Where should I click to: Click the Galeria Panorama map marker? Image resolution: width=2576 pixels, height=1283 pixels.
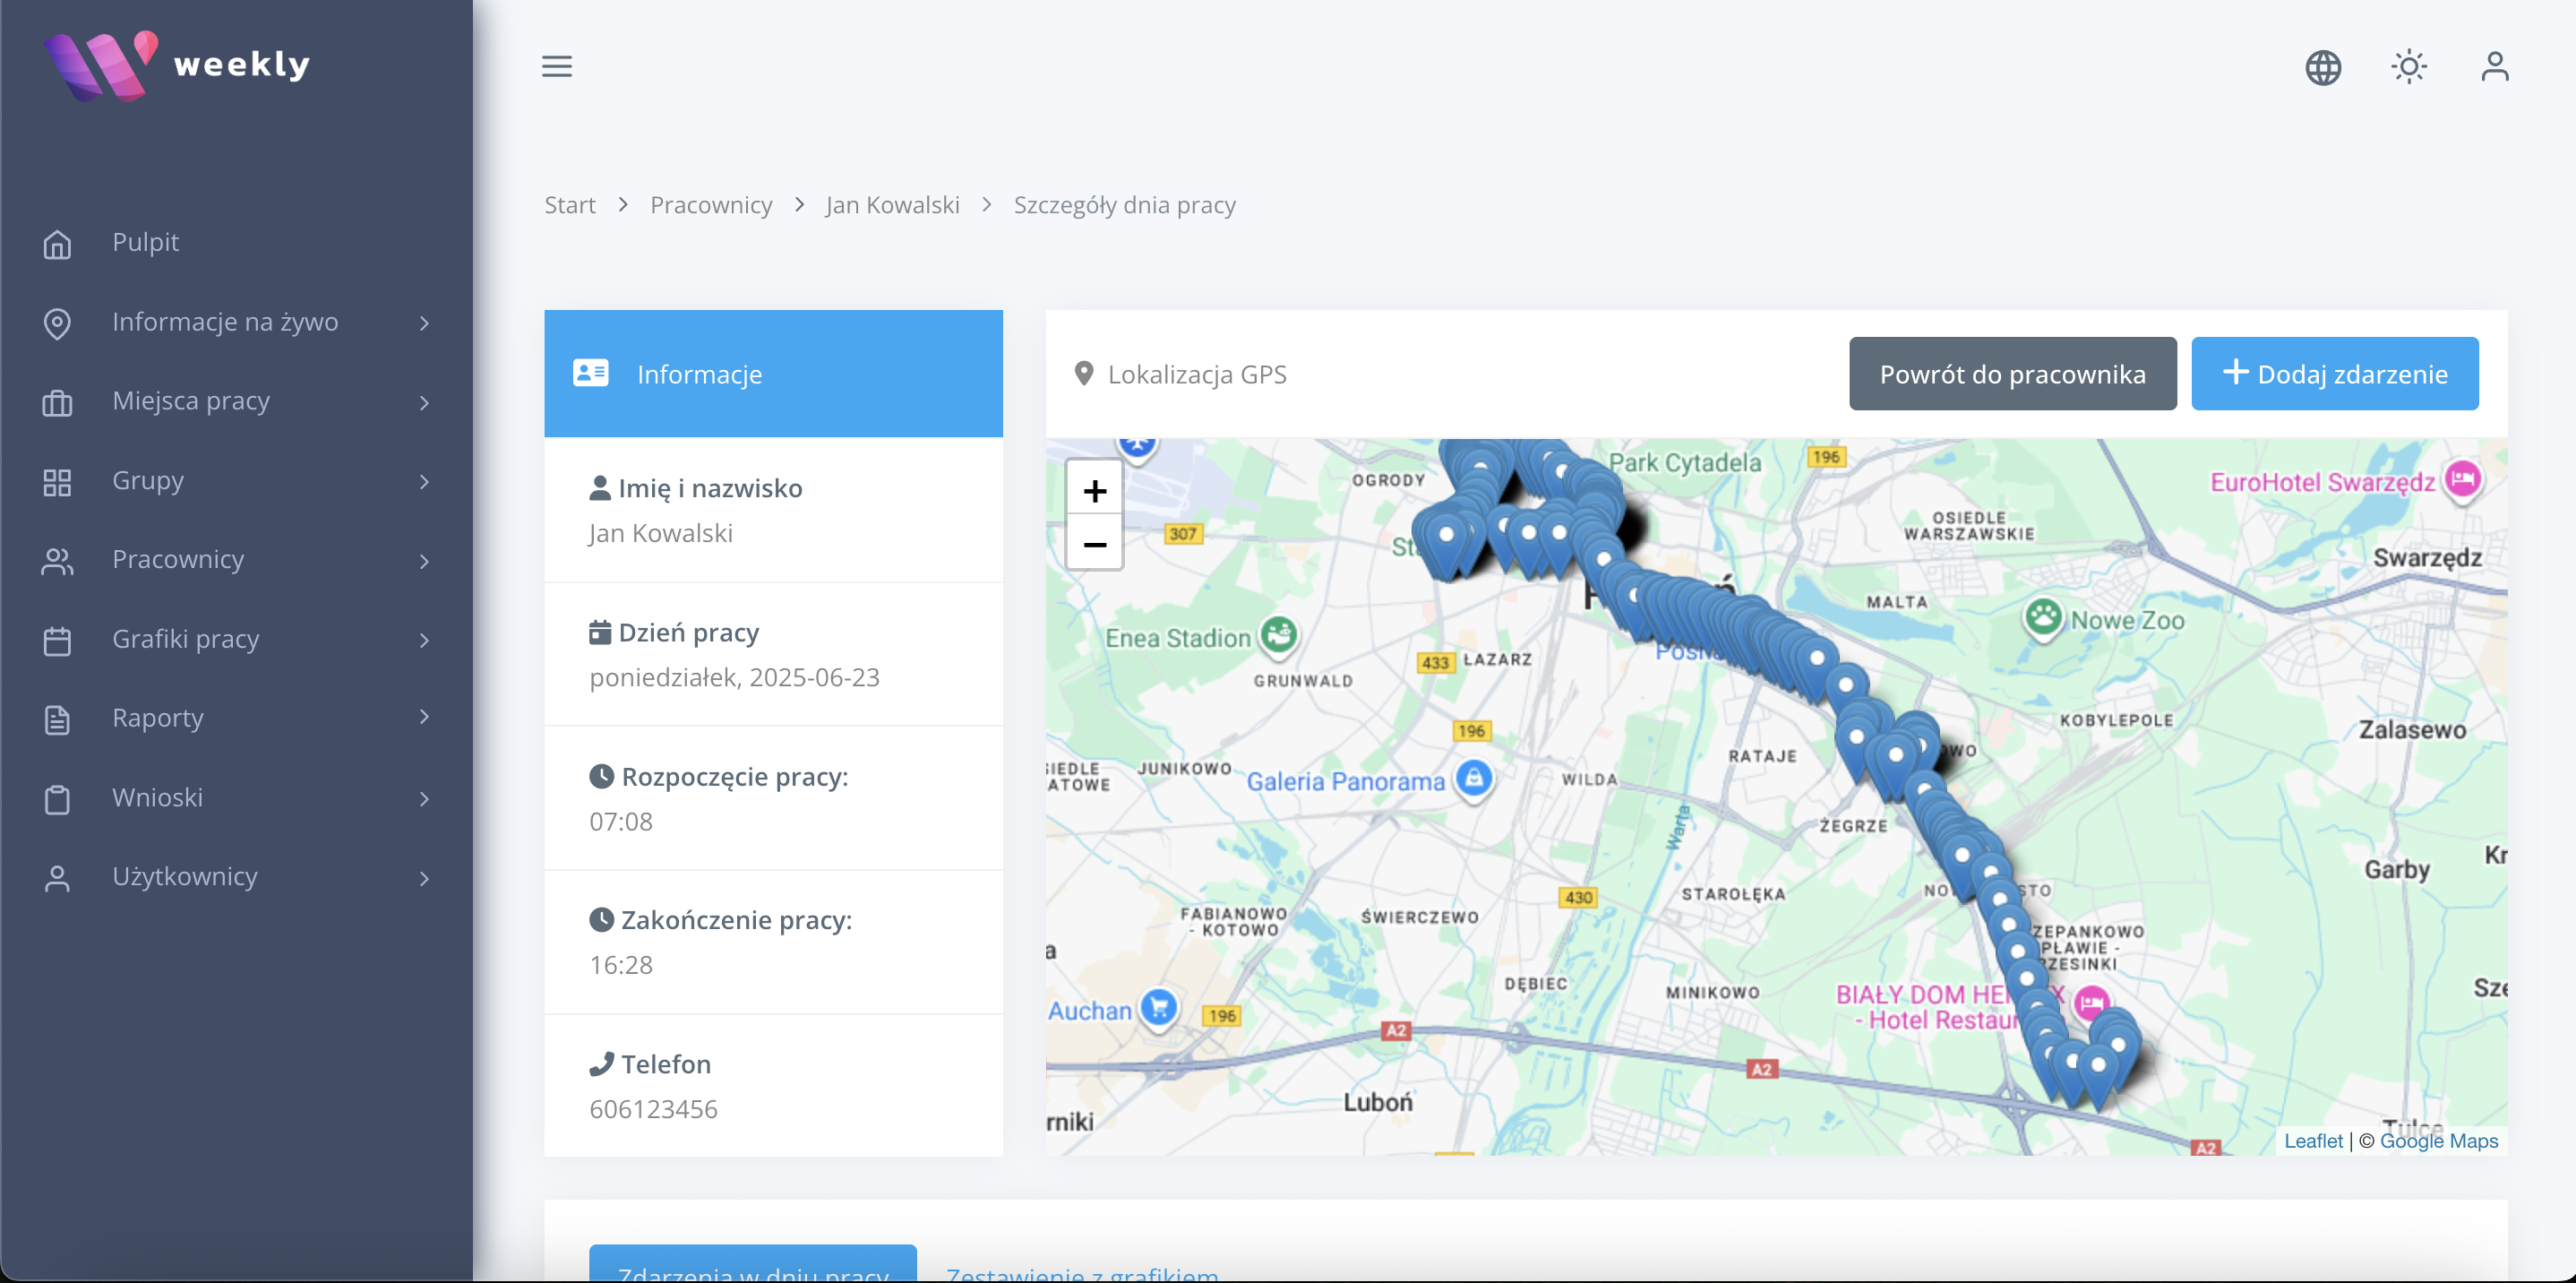coord(1473,778)
